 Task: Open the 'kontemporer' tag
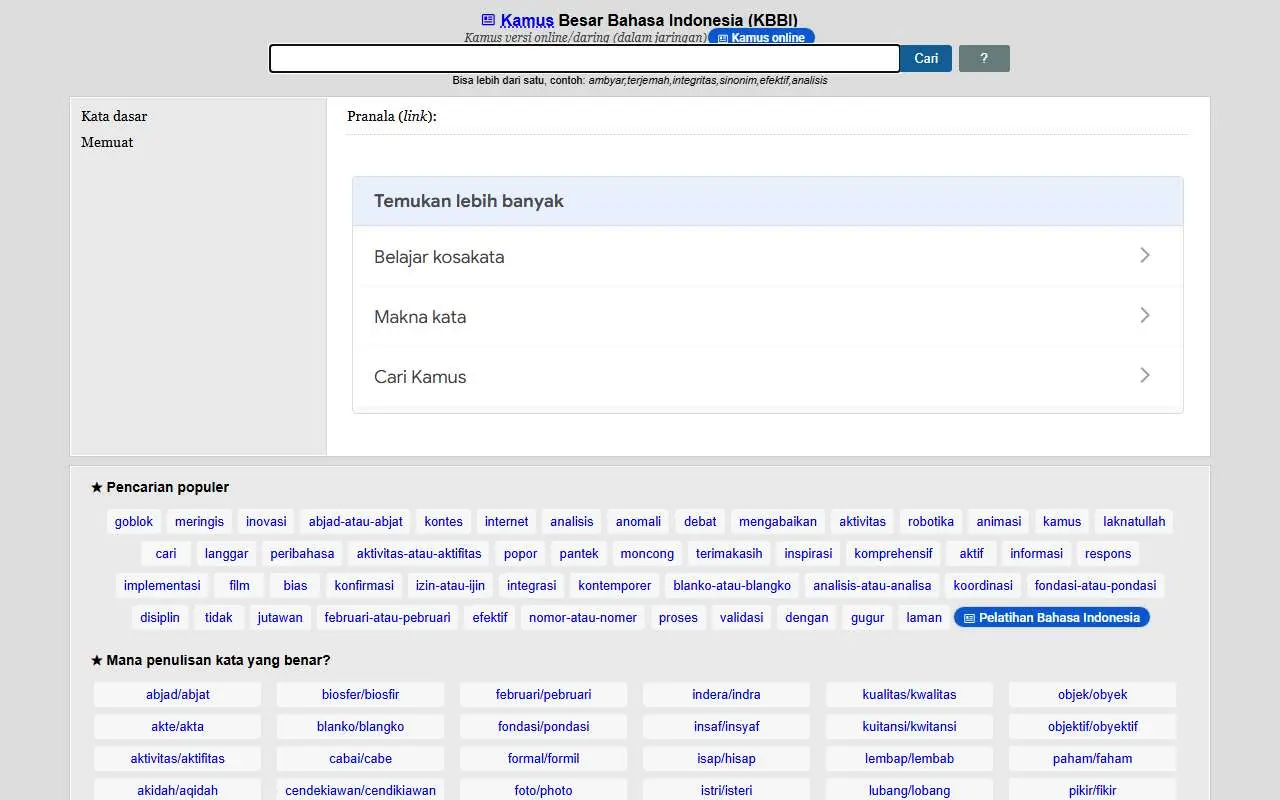tap(615, 585)
